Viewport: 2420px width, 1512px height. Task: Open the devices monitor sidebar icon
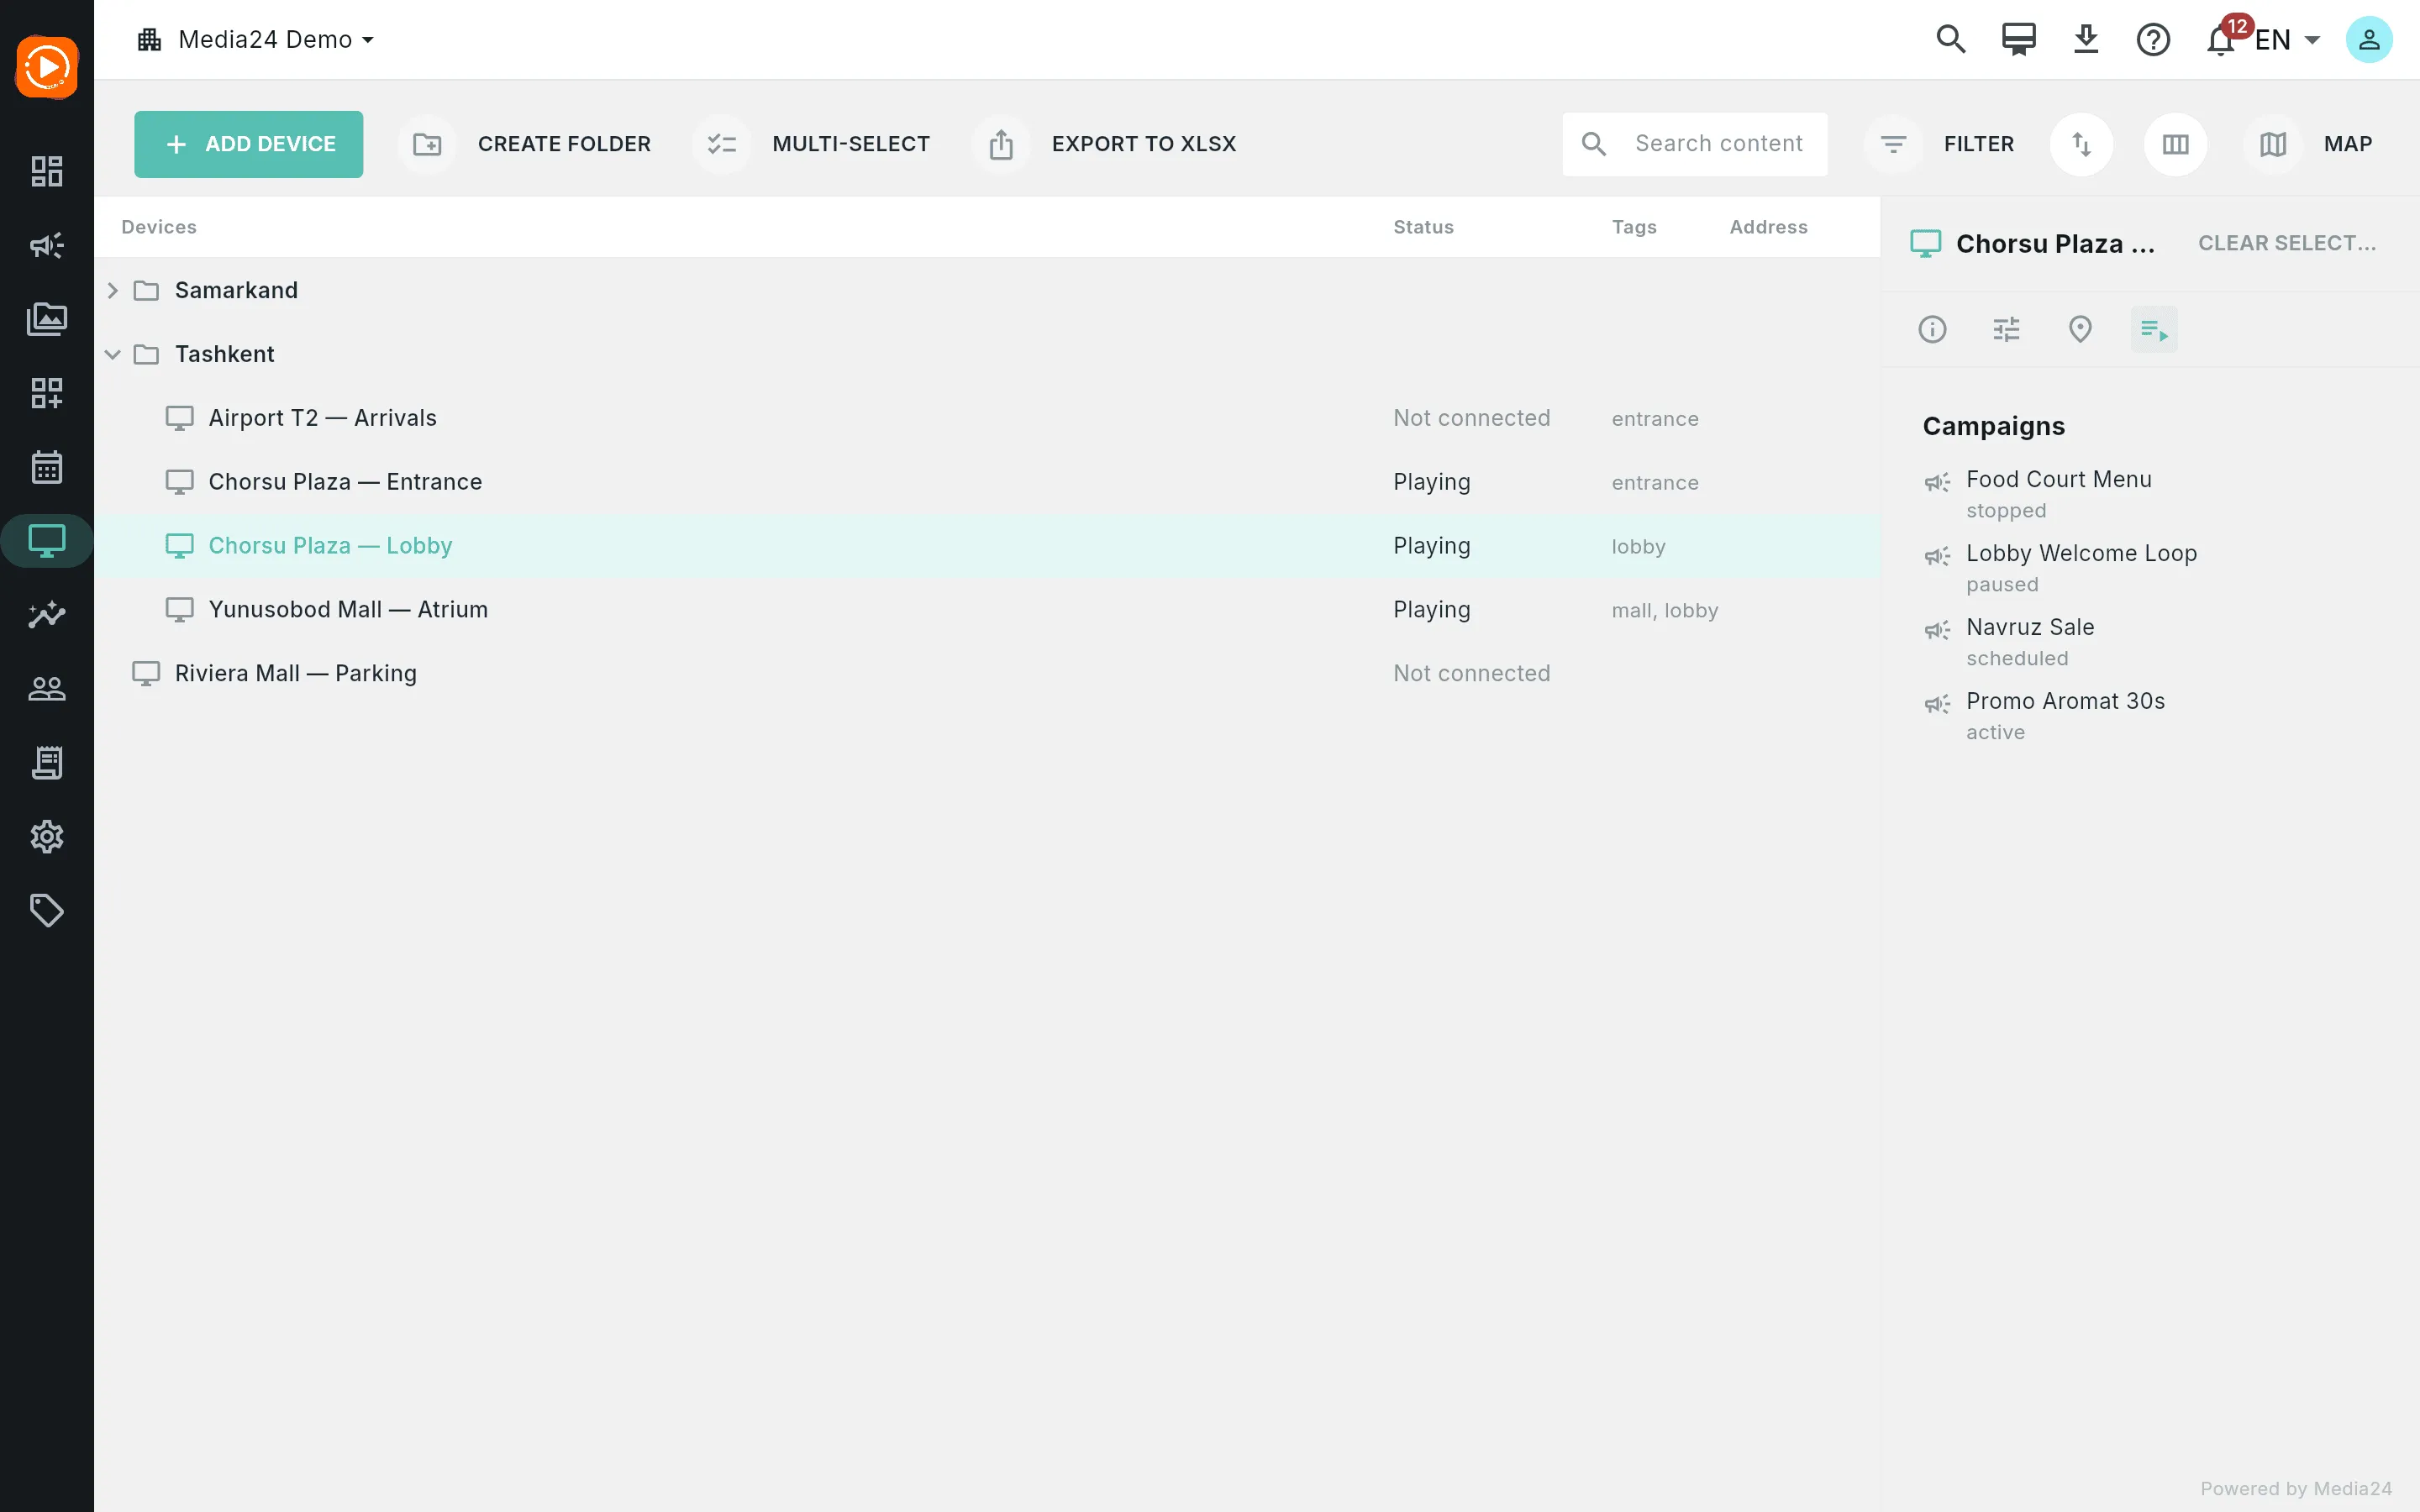[47, 541]
